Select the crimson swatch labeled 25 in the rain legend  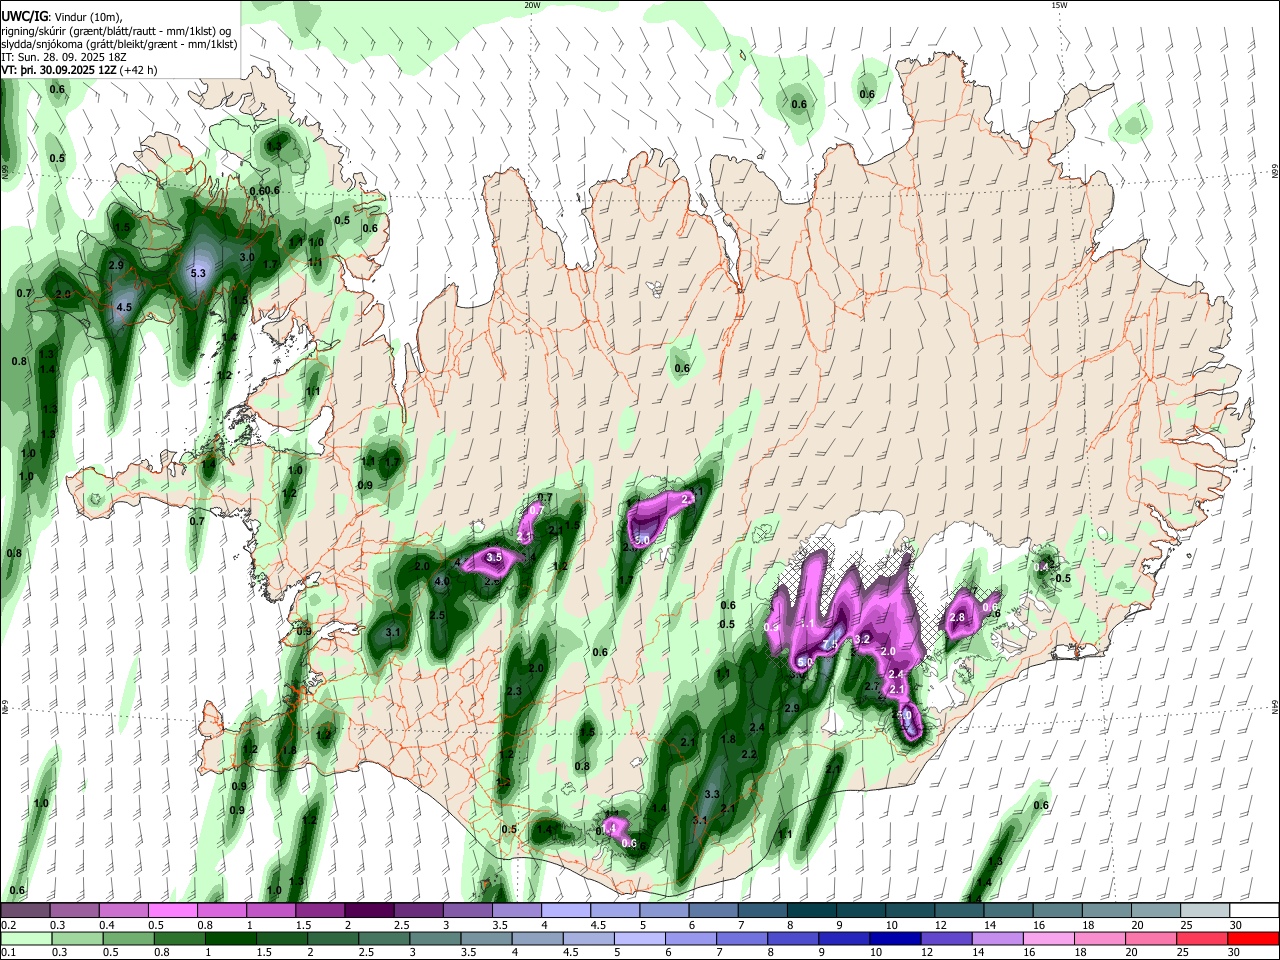point(1202,938)
